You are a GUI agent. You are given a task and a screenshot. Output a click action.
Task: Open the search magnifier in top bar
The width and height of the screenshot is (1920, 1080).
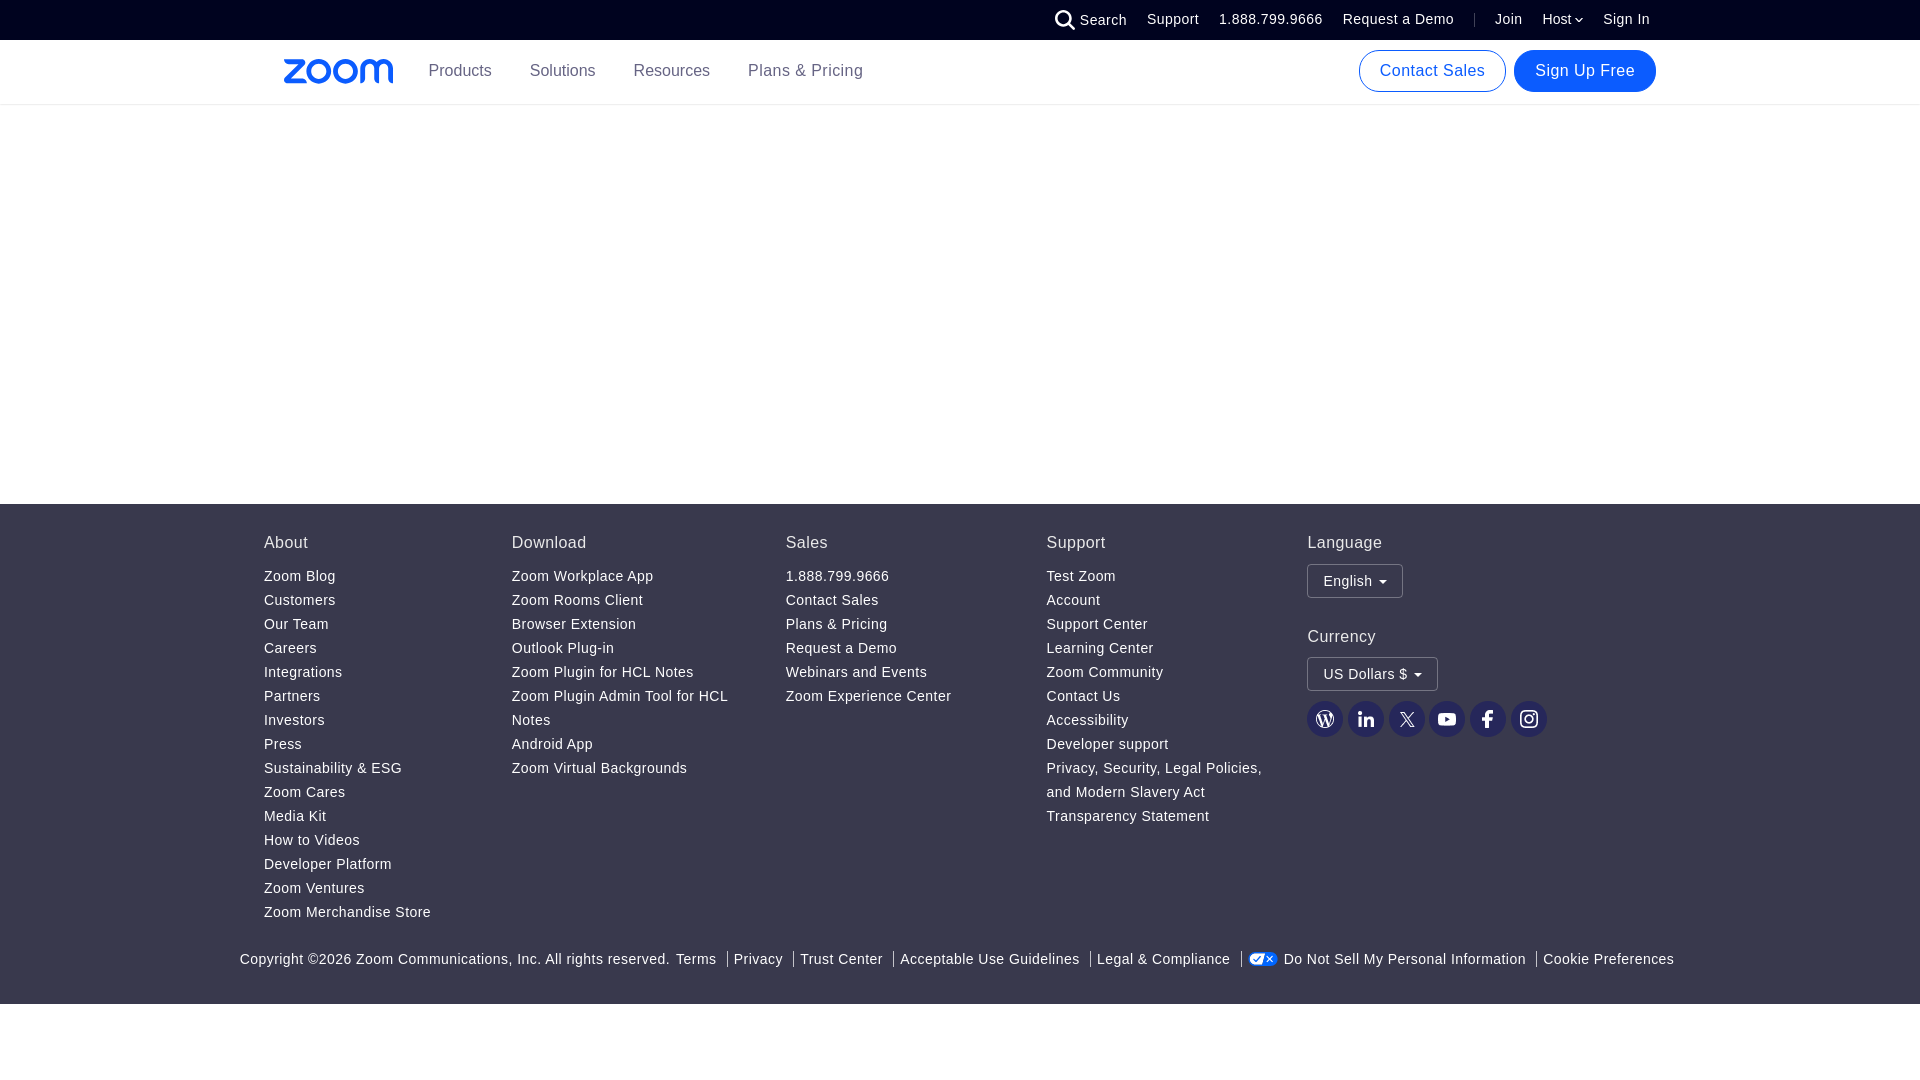point(1065,20)
